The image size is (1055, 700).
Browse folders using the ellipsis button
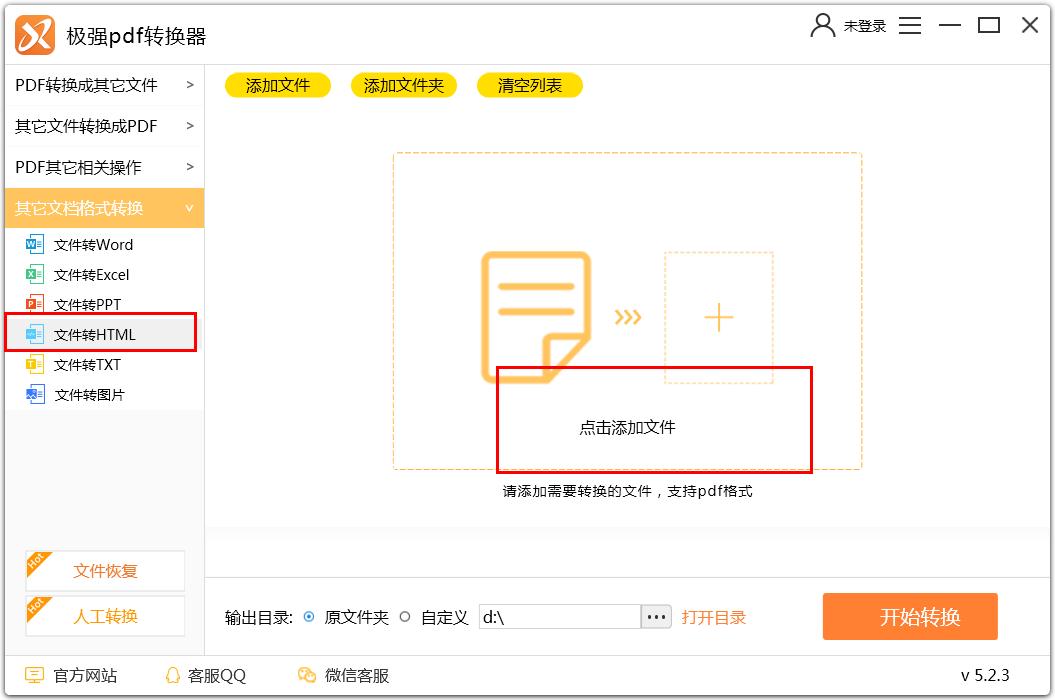(x=656, y=617)
